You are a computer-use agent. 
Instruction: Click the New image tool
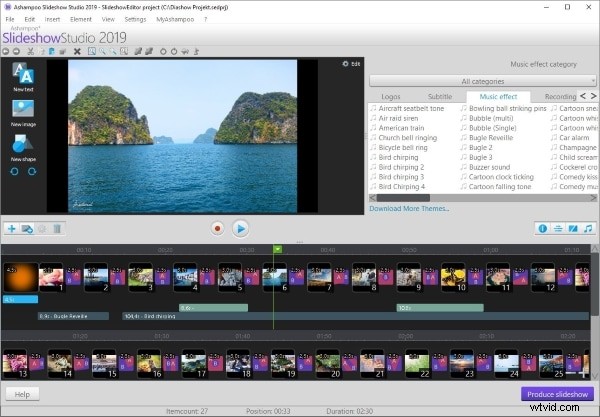tap(23, 110)
